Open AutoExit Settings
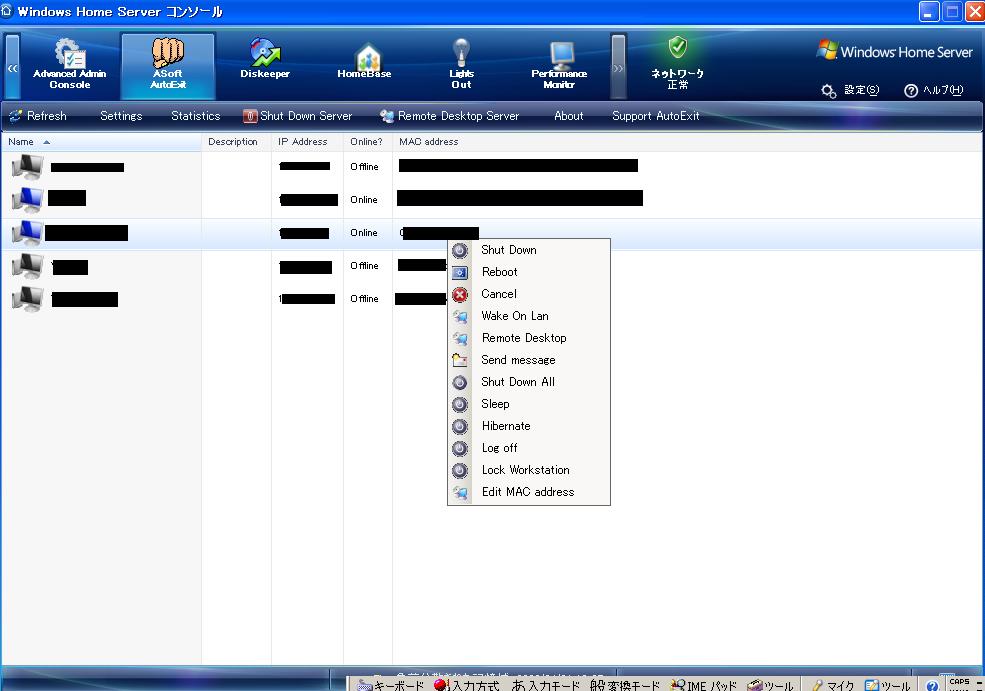Screen dimensions: 985x691 121,116
